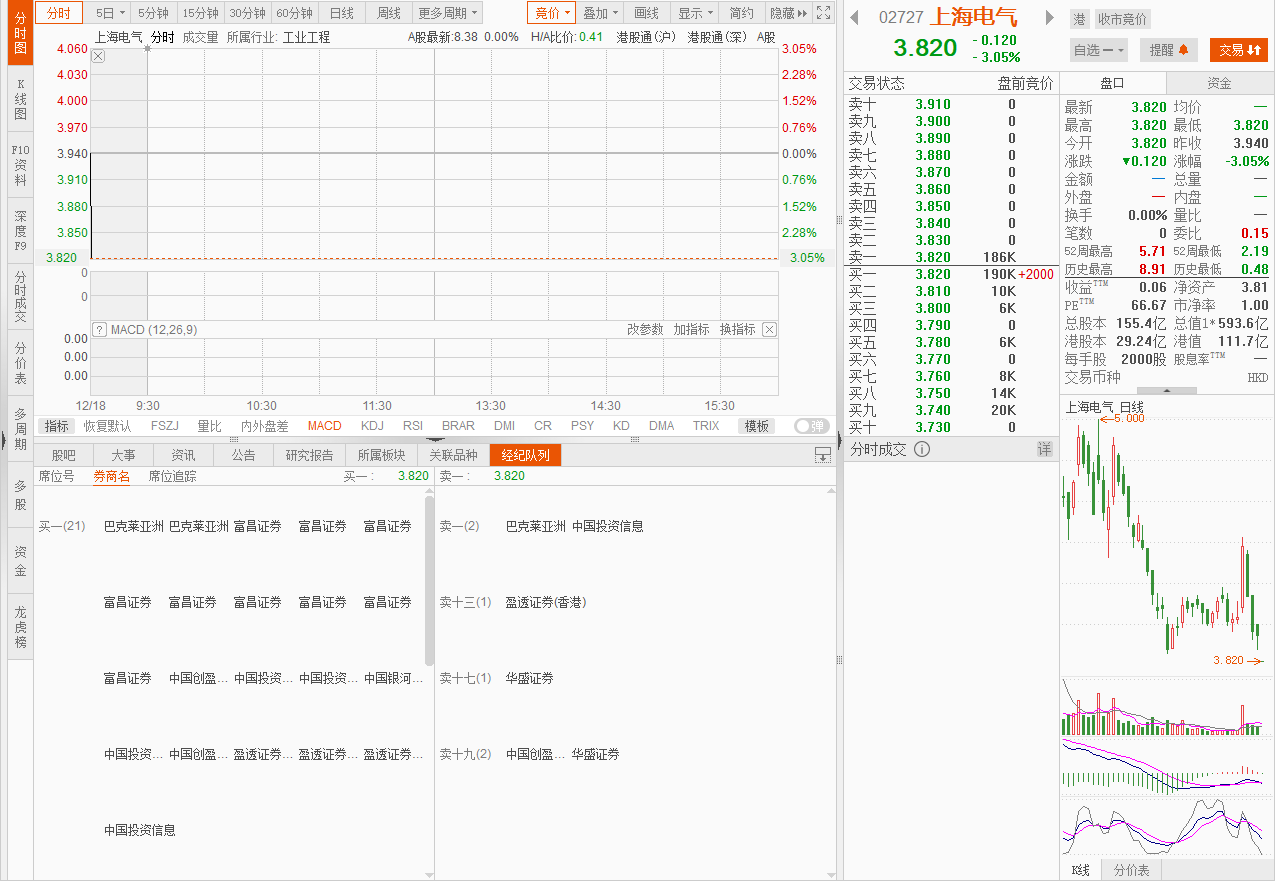Viewport: 1275px width, 881px height.
Task: Click the 港 market tag
Action: [x=1079, y=19]
